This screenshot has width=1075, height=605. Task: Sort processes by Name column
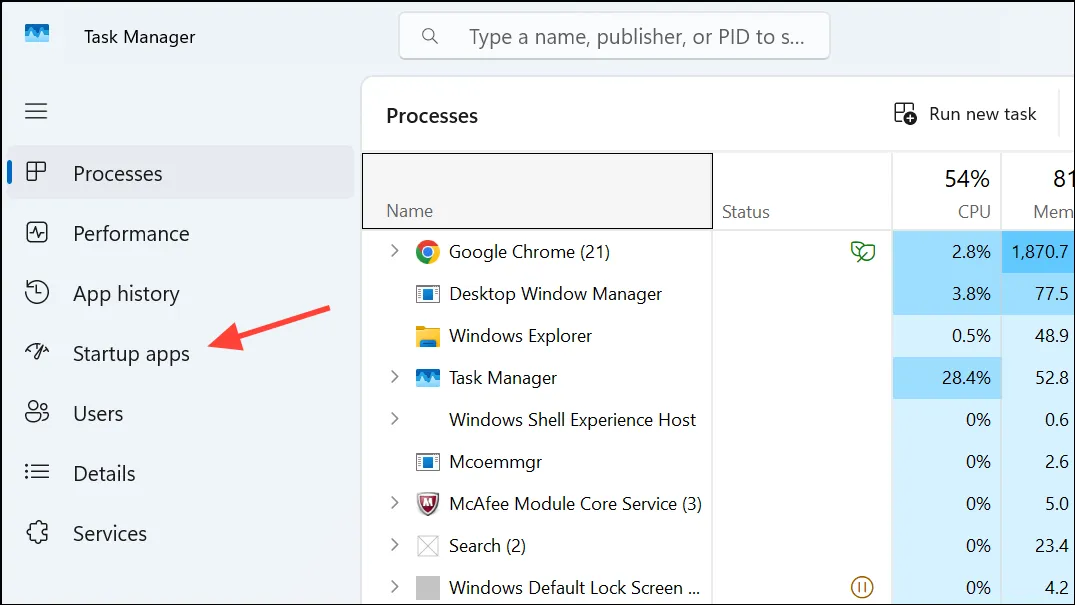pos(538,191)
